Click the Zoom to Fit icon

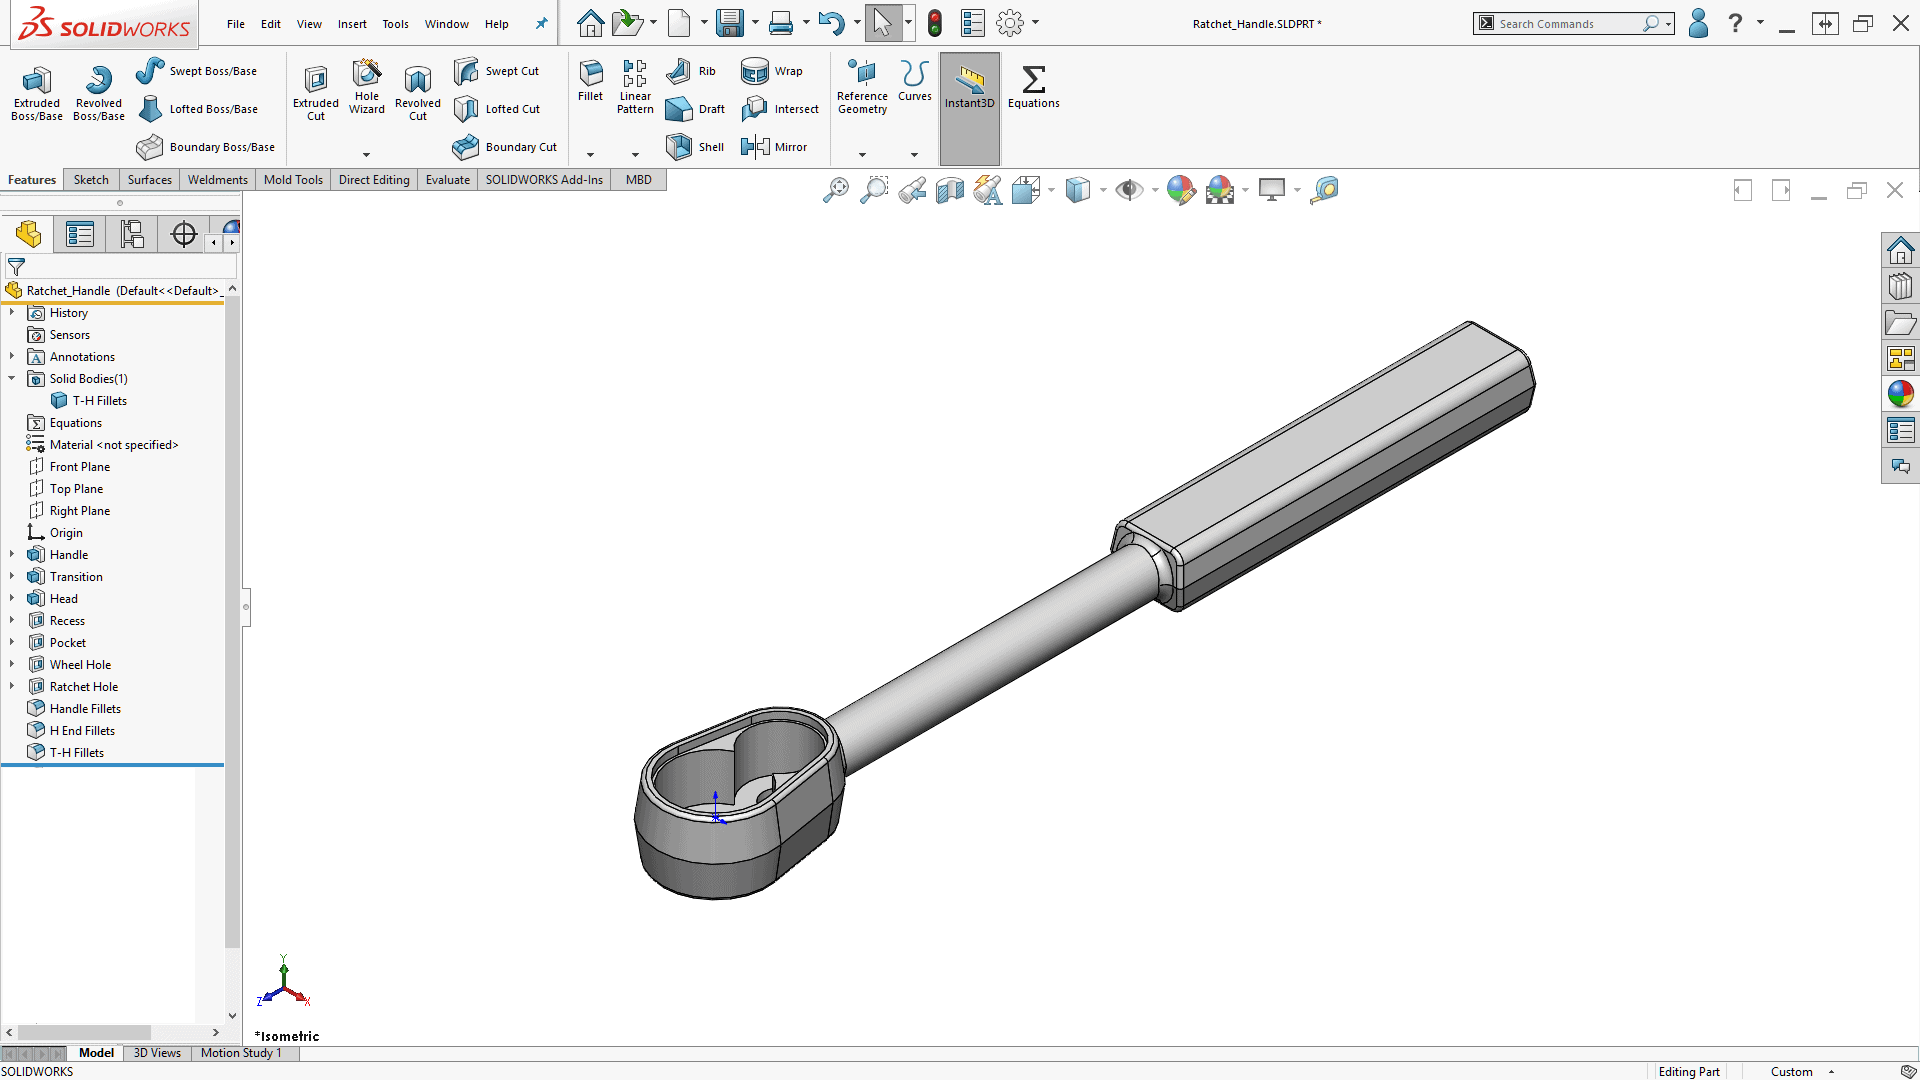tap(836, 190)
